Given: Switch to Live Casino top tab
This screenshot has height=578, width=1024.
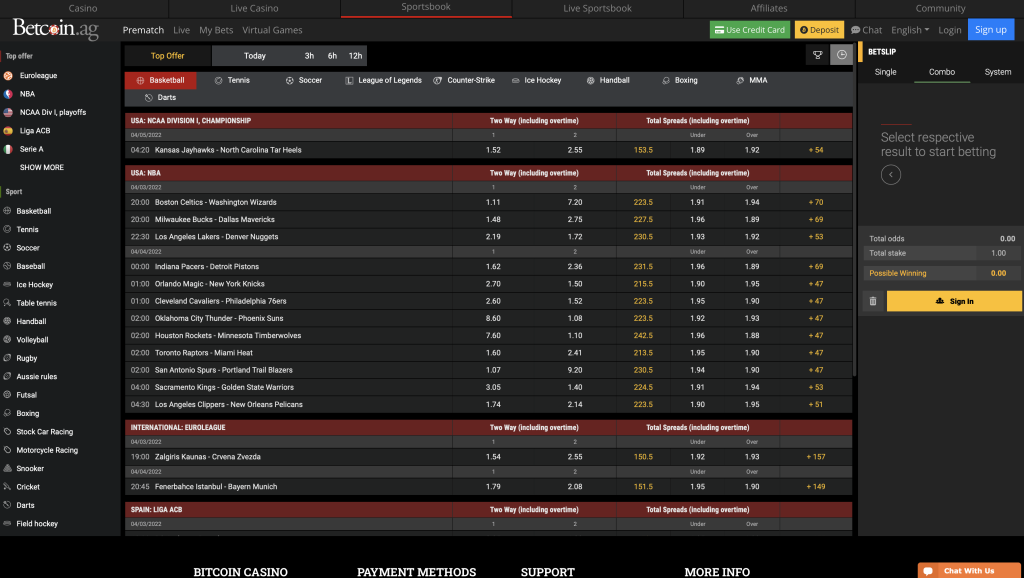Looking at the screenshot, I should click(x=255, y=8).
